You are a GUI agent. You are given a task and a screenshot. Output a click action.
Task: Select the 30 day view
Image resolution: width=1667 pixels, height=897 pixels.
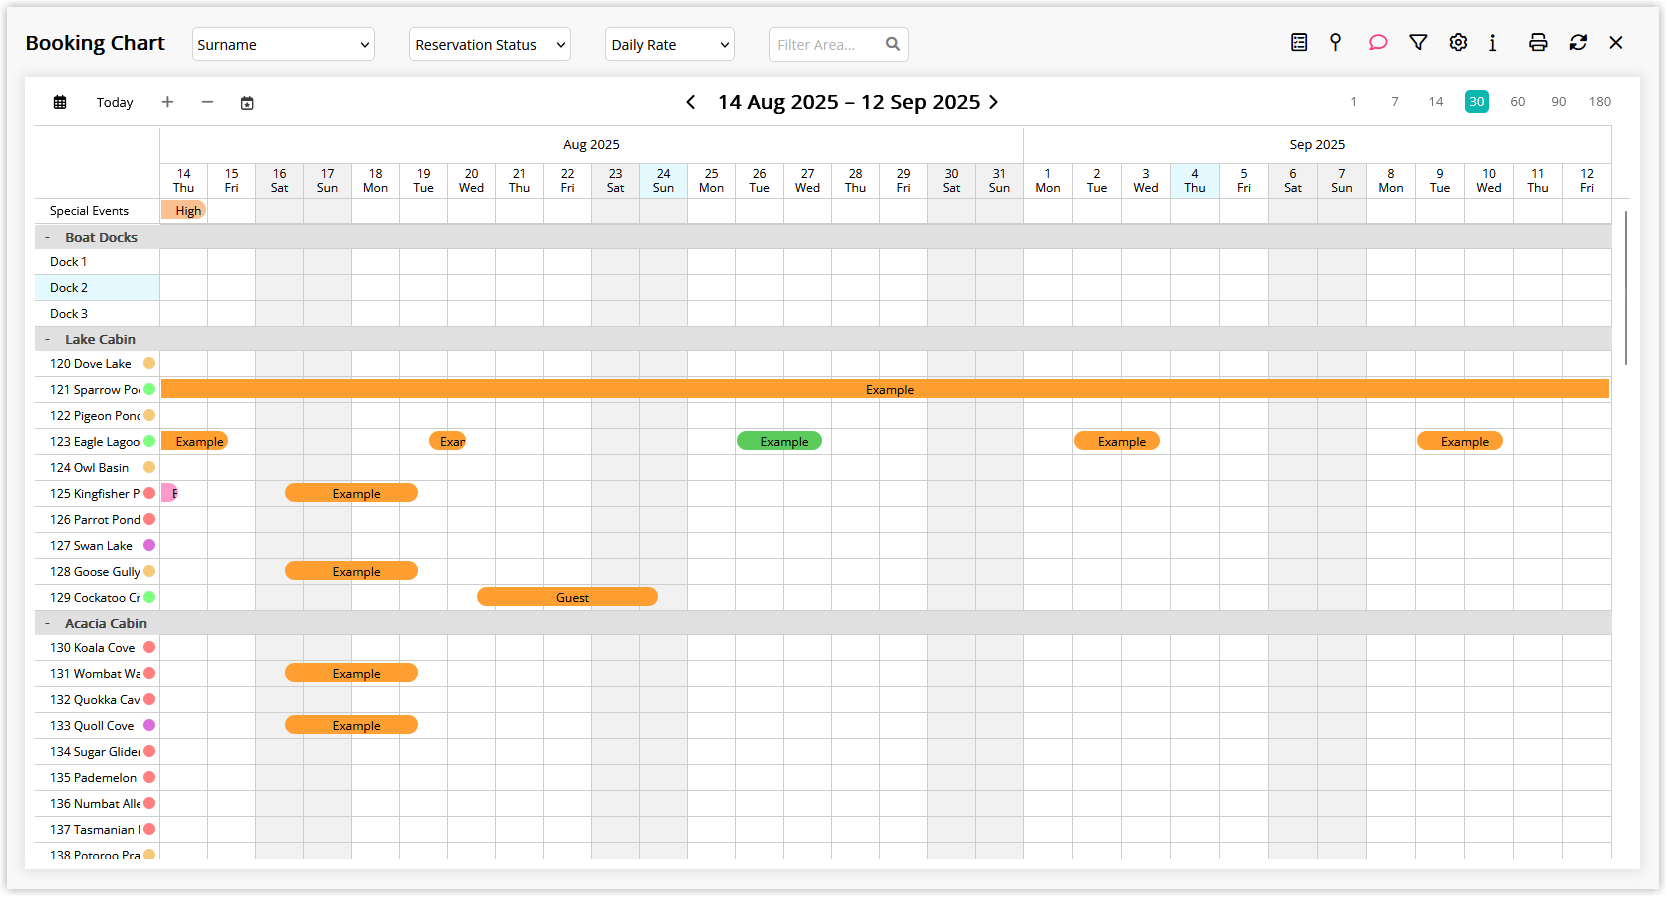coord(1477,101)
